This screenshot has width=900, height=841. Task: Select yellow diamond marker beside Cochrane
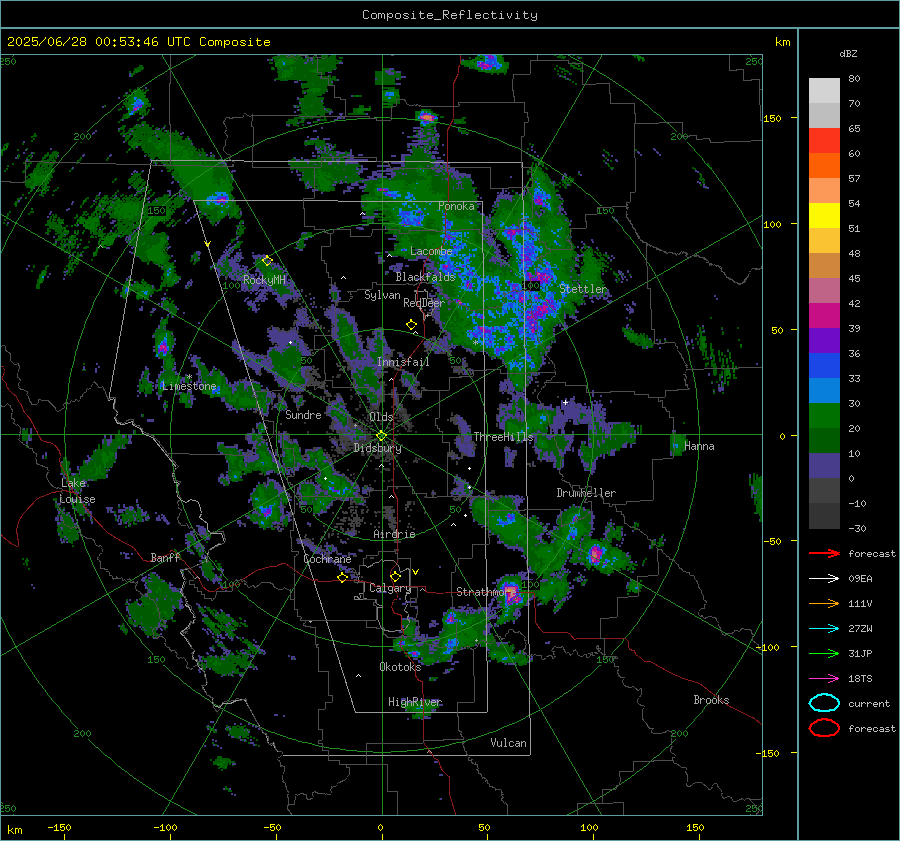click(343, 577)
